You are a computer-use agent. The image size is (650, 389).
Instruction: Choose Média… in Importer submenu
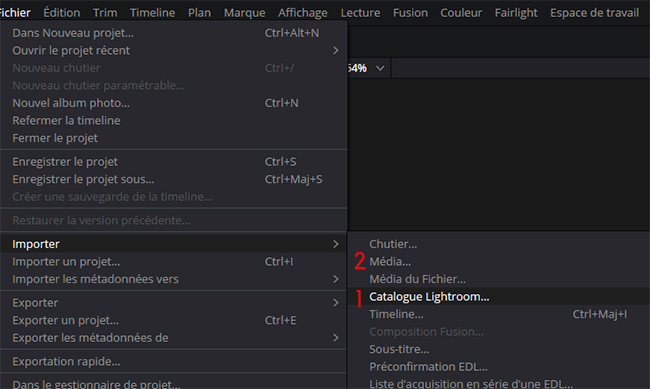(x=499, y=261)
